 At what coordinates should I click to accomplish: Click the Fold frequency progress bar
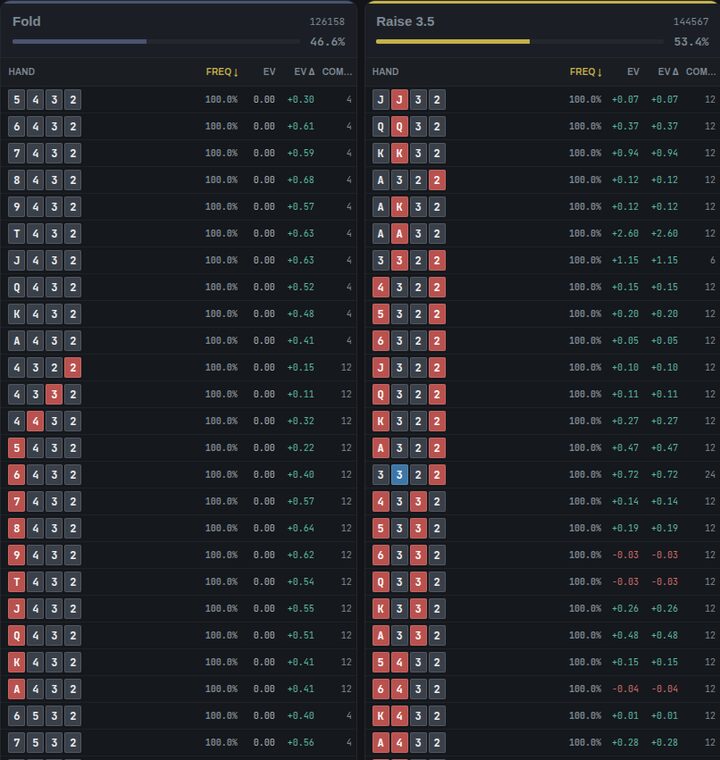click(x=156, y=42)
